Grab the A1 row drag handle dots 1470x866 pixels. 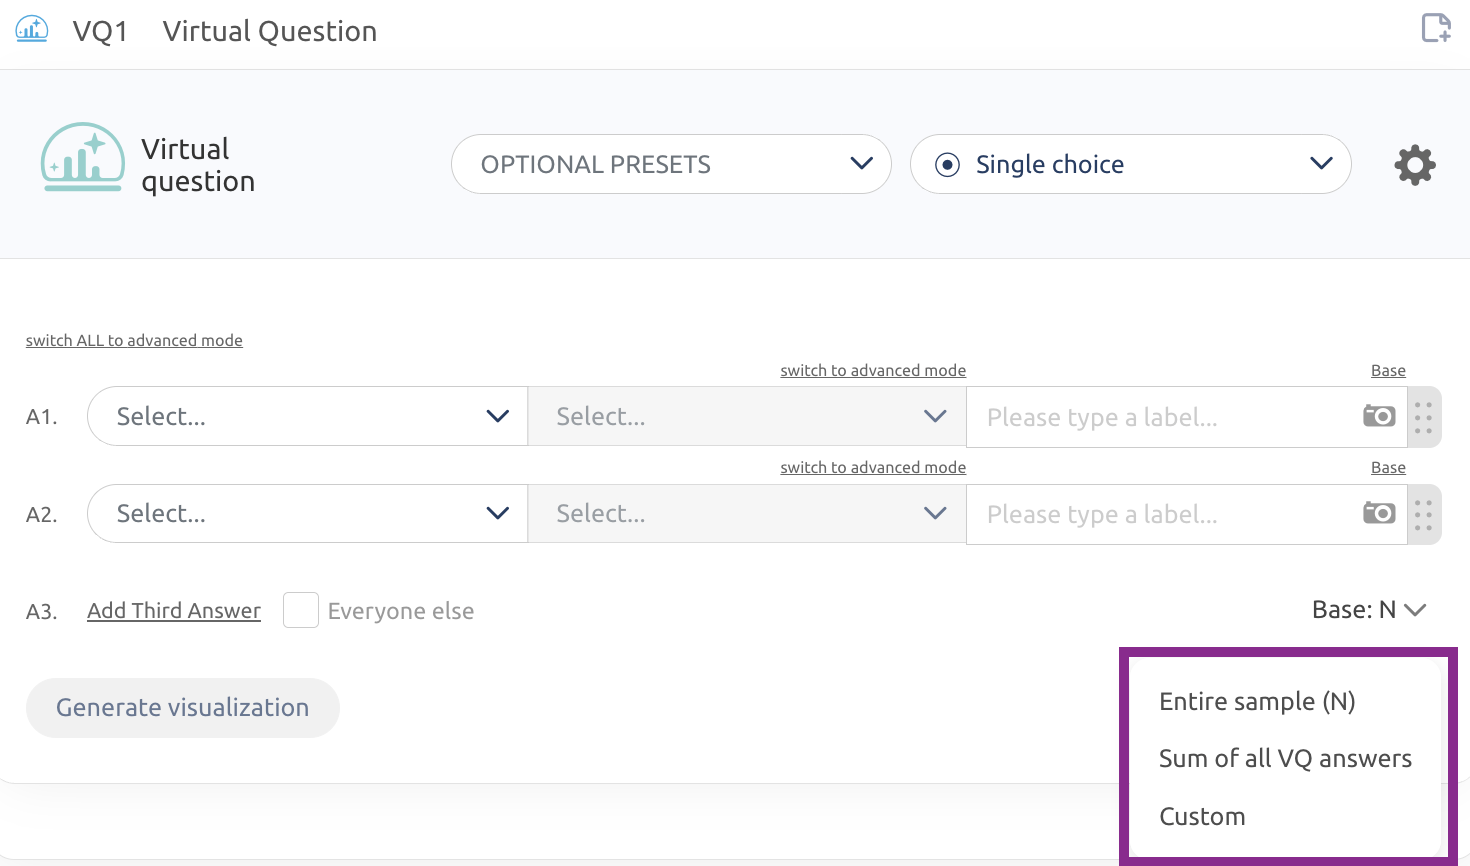pyautogui.click(x=1424, y=417)
